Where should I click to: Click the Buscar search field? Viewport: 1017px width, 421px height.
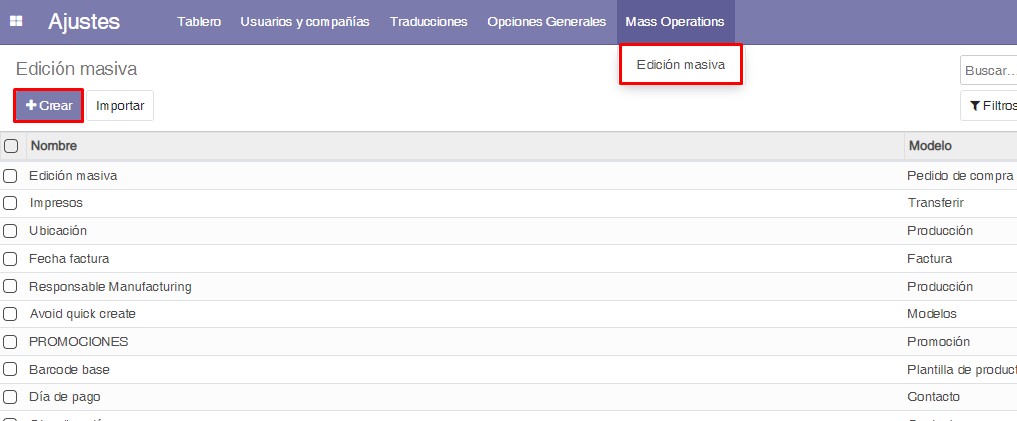[990, 71]
